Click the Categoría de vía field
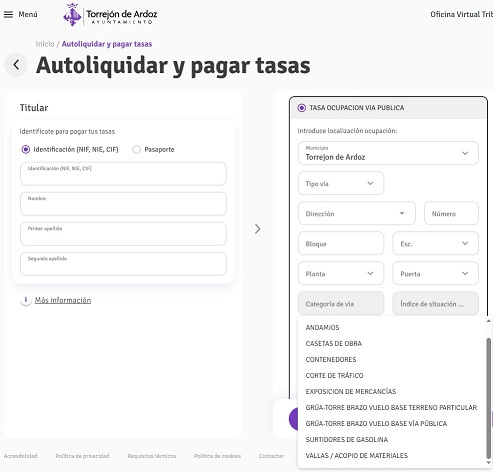Screen dimensions: 493x472 (341, 303)
